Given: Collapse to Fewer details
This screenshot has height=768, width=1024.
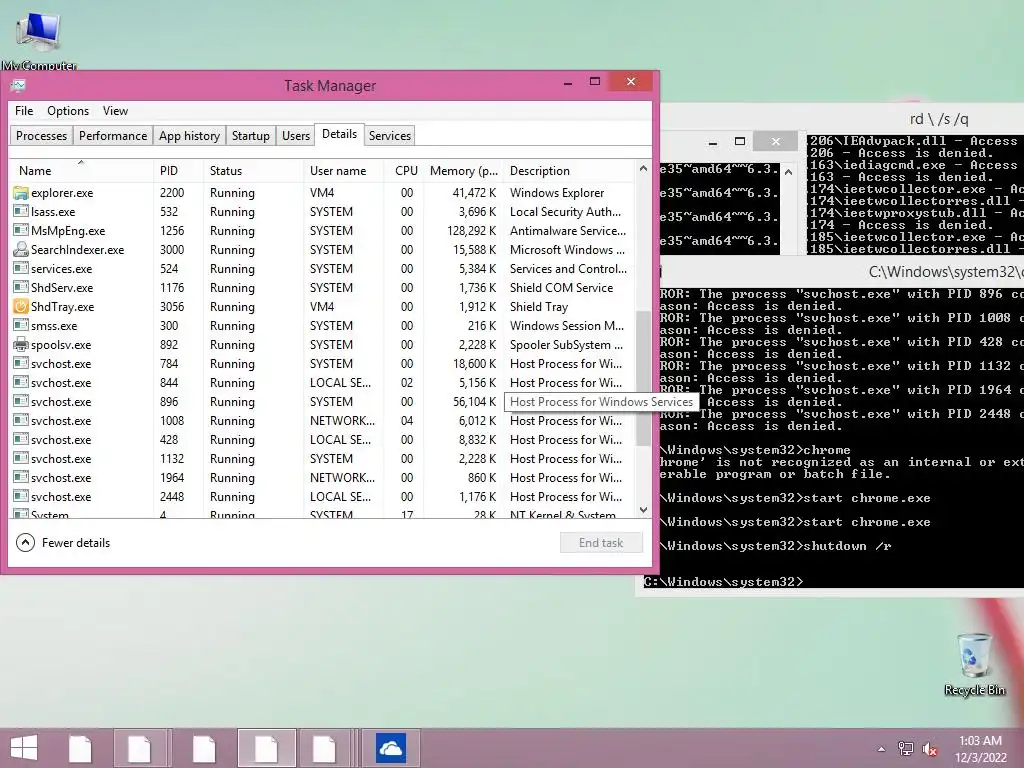Looking at the screenshot, I should [x=63, y=543].
